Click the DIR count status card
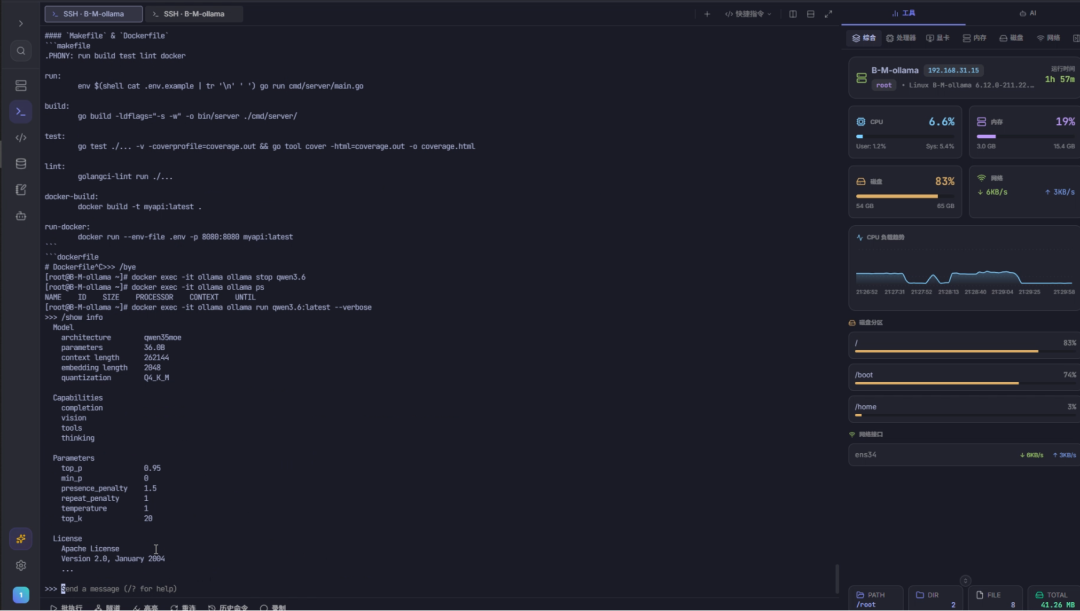This screenshot has width=1080, height=611. pos(935,599)
